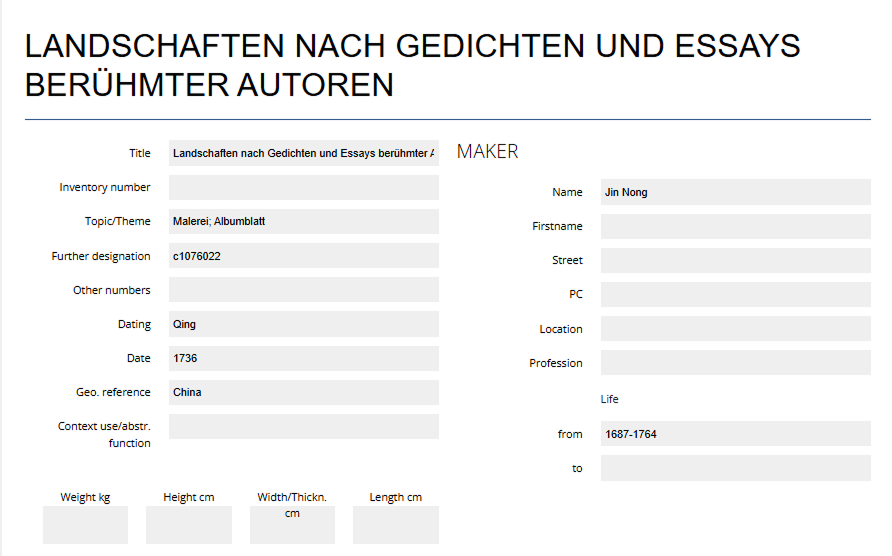Click the maker Name field Jin Nong

[x=735, y=192]
